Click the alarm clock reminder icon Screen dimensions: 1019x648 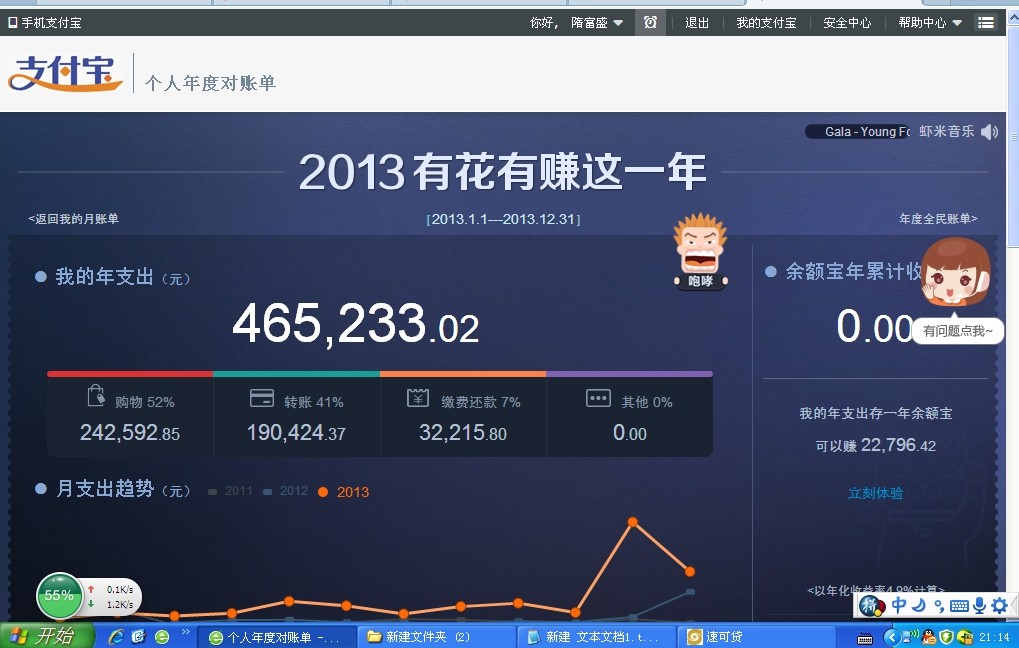click(650, 22)
